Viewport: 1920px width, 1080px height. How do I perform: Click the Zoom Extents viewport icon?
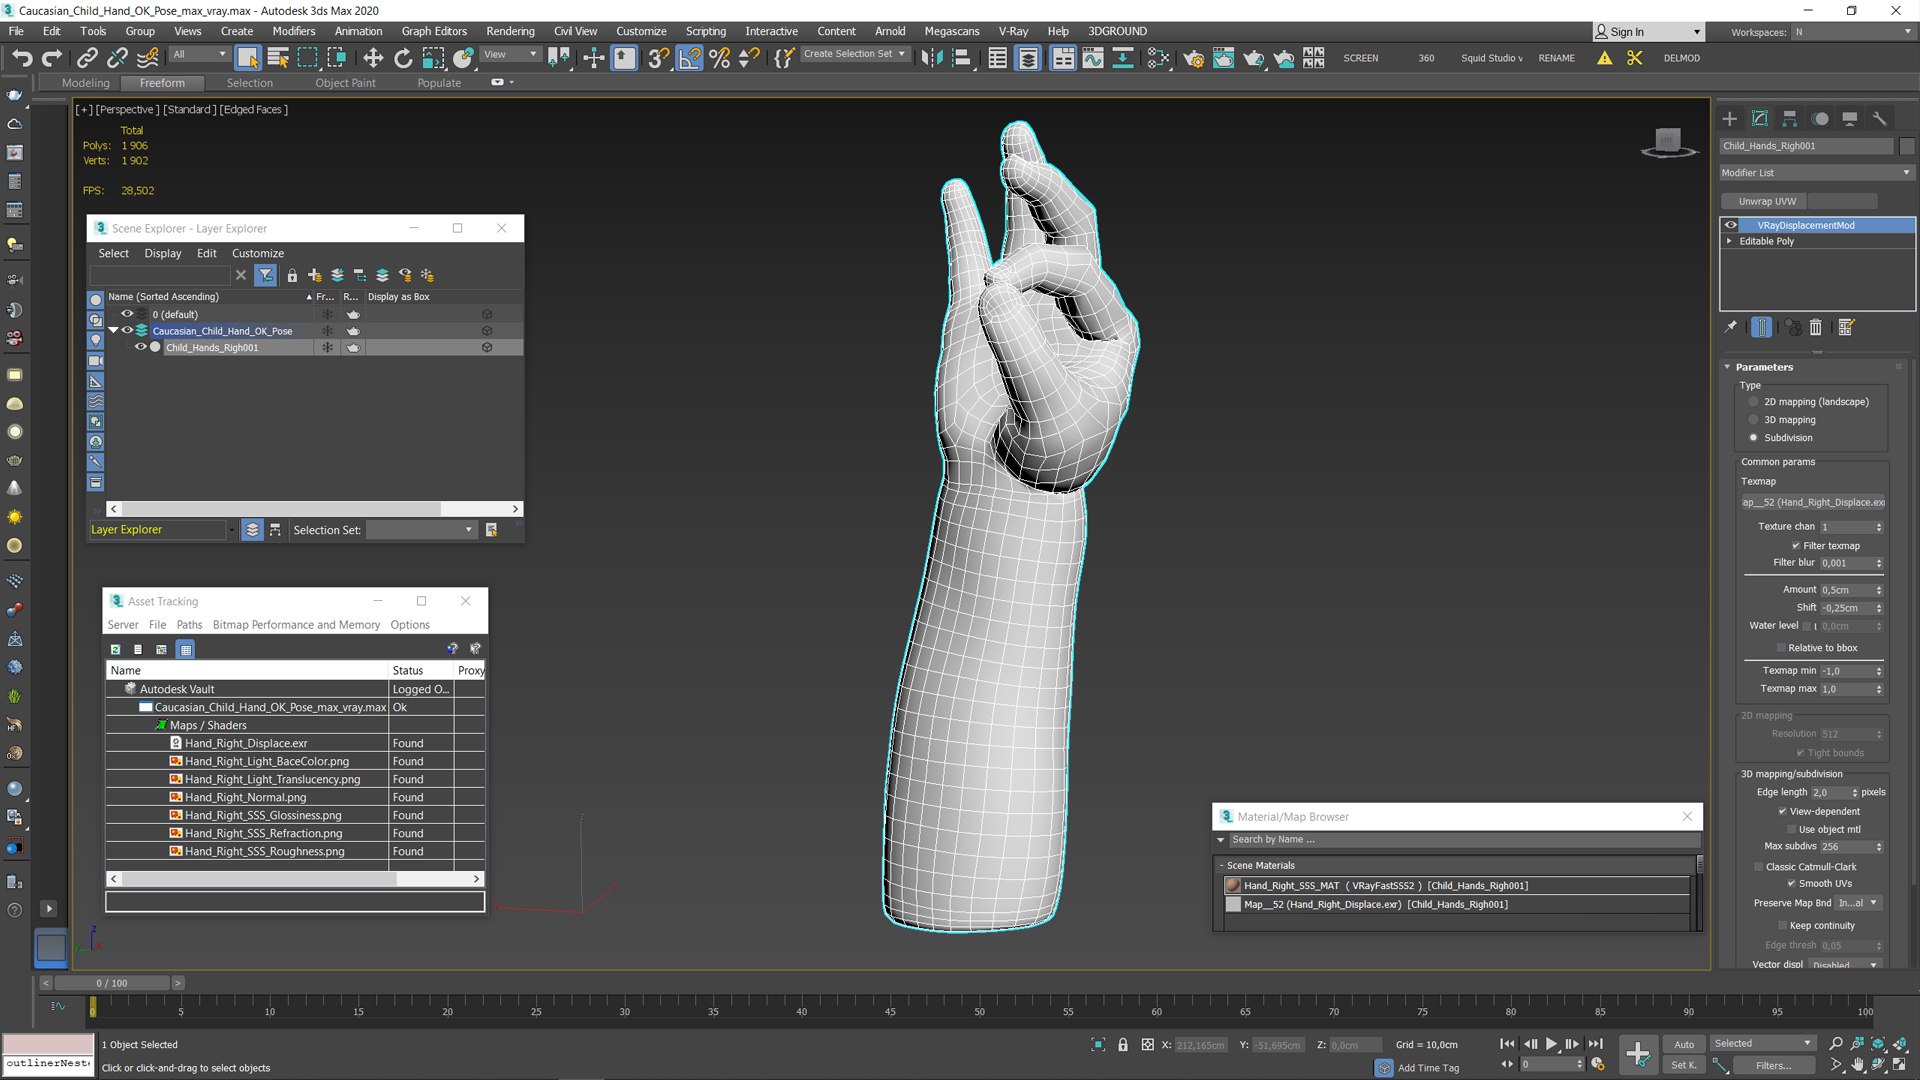[1877, 1043]
